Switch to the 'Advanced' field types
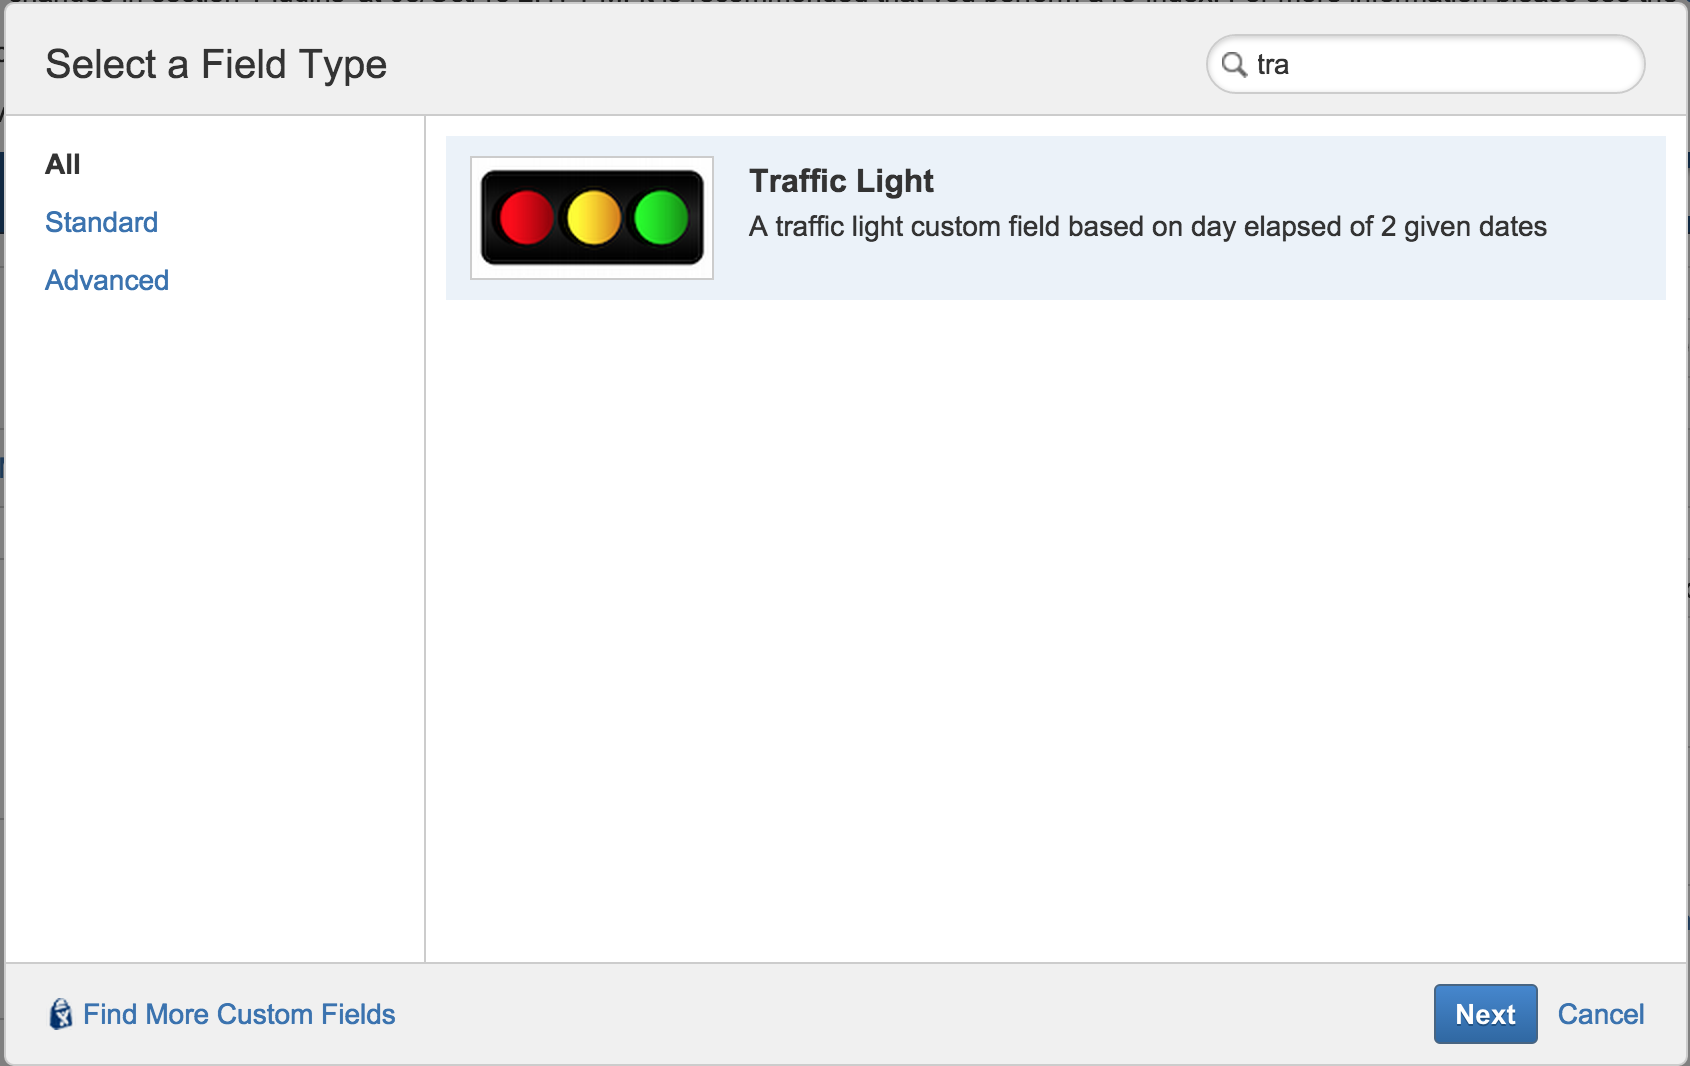Image resolution: width=1690 pixels, height=1066 pixels. point(106,280)
